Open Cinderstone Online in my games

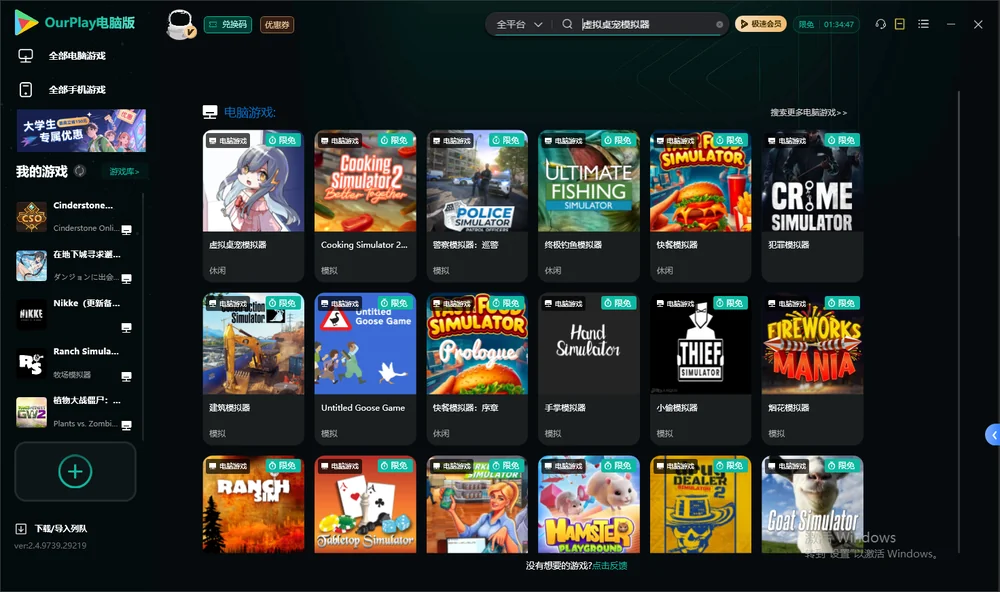pos(75,216)
